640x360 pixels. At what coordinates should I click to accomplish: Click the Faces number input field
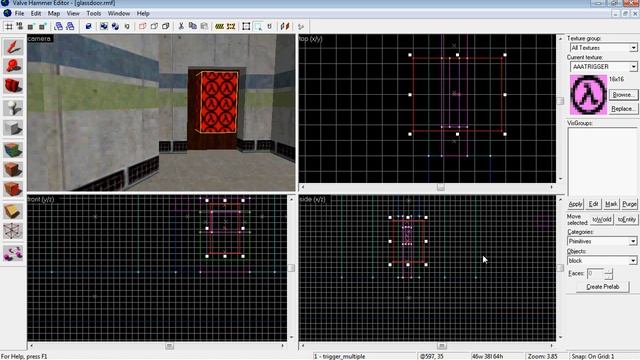pyautogui.click(x=595, y=273)
